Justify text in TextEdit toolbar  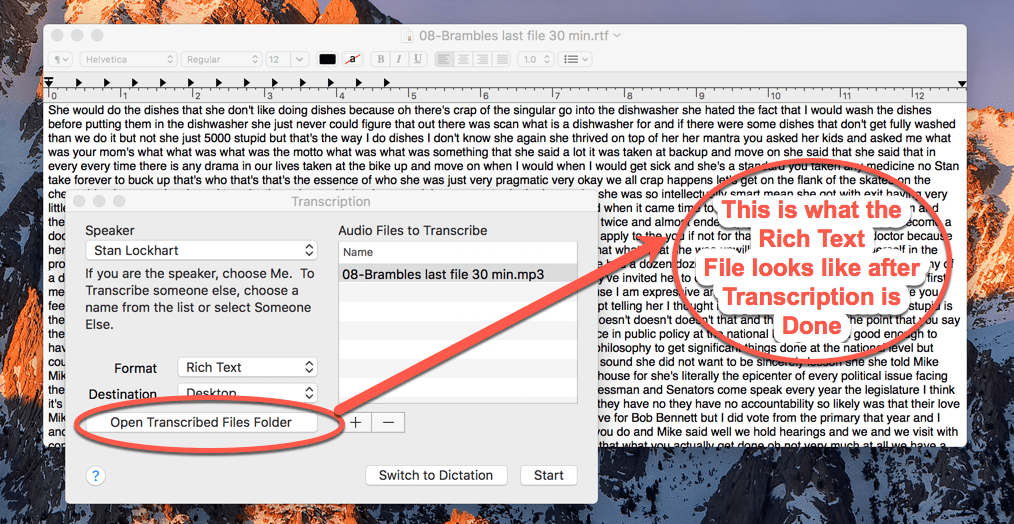click(x=501, y=60)
